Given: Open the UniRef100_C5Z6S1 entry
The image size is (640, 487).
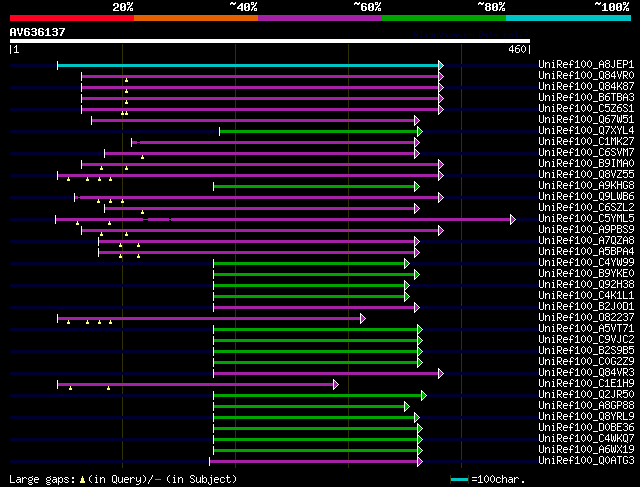Looking at the screenshot, I should coord(586,109).
